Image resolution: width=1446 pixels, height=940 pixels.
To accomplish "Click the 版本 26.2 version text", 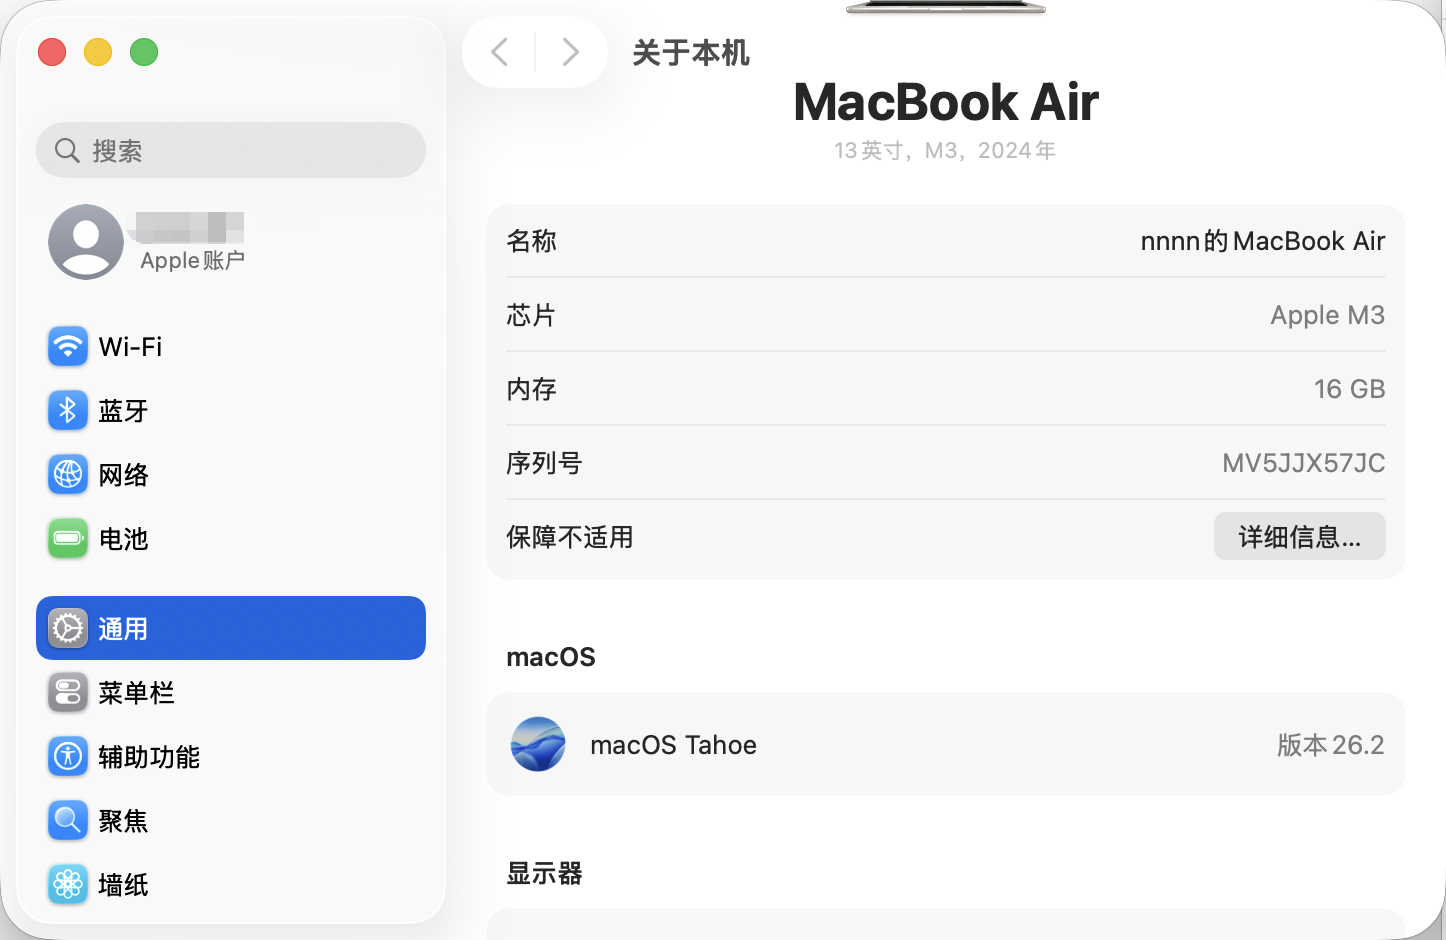I will pyautogui.click(x=1330, y=745).
